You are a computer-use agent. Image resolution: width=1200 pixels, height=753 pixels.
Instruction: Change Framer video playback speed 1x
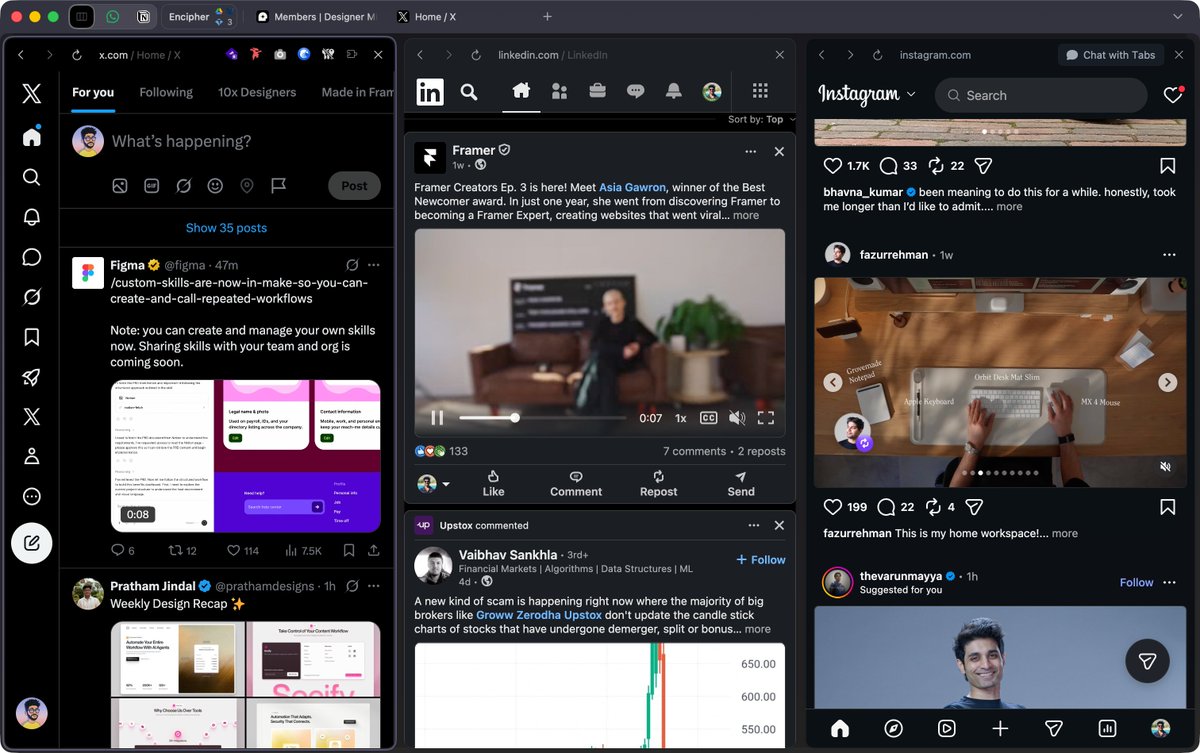click(680, 418)
